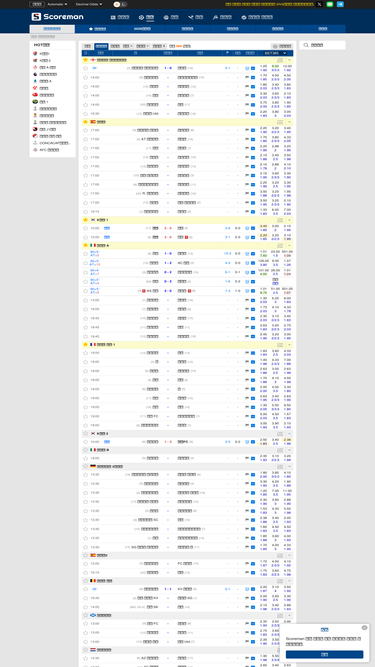Collapse the Spain league section arrow
375x667 pixels.
coord(289,122)
